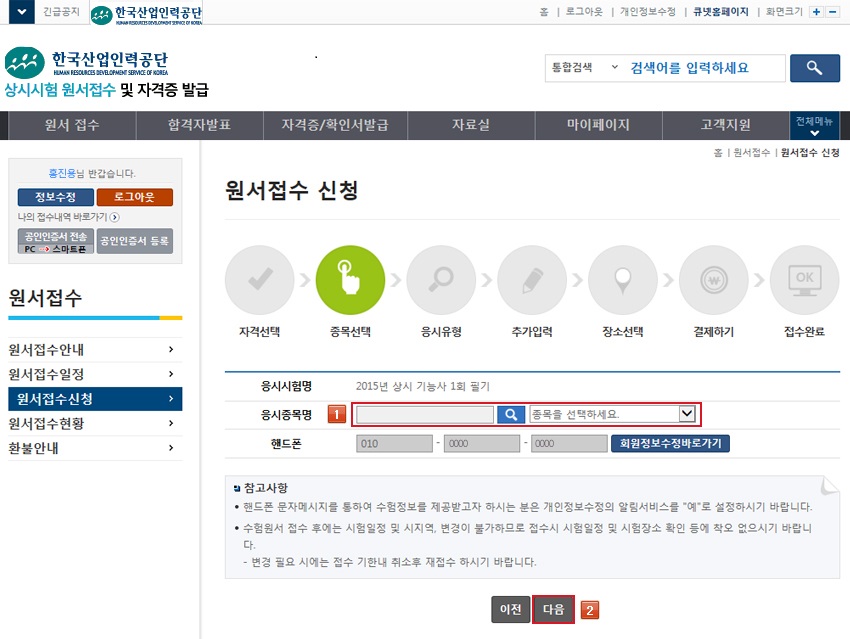This screenshot has height=639, width=850.
Task: Click the top 통합검색 magnifier search button
Action: (814, 68)
